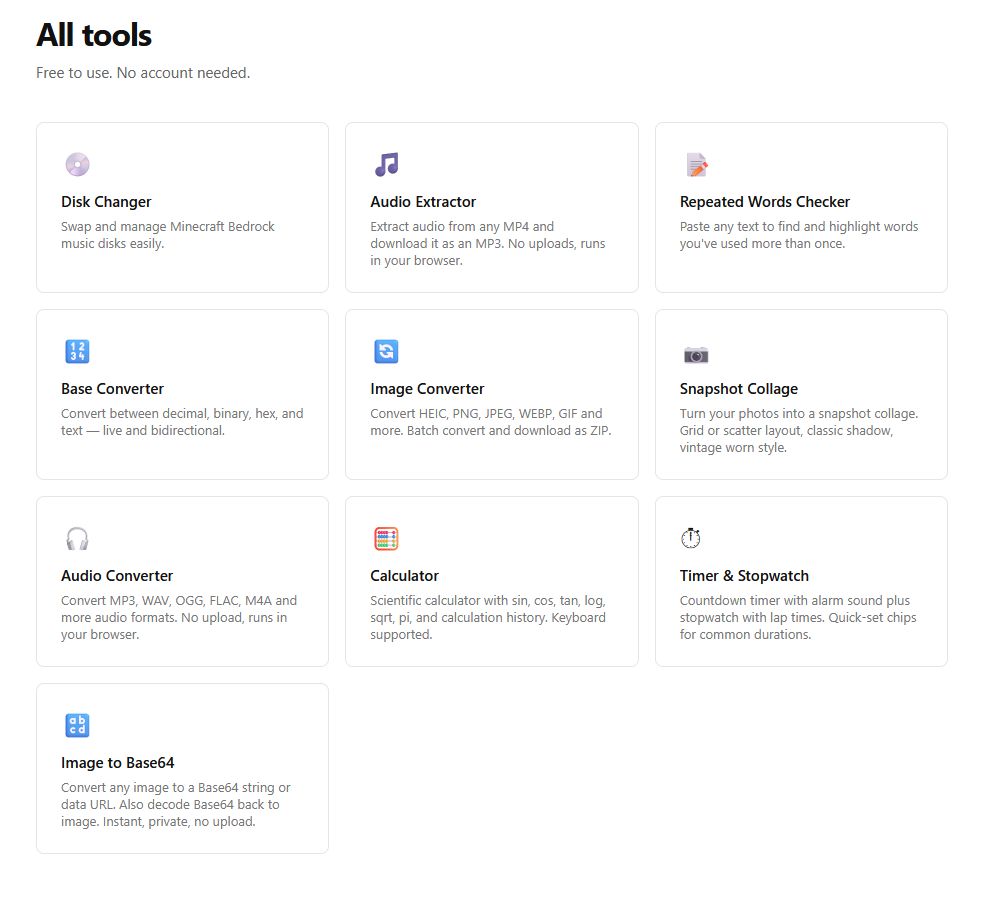The width and height of the screenshot is (1005, 915).
Task: Click 'Turn your photos into a snapshot' description
Action: 799,431
